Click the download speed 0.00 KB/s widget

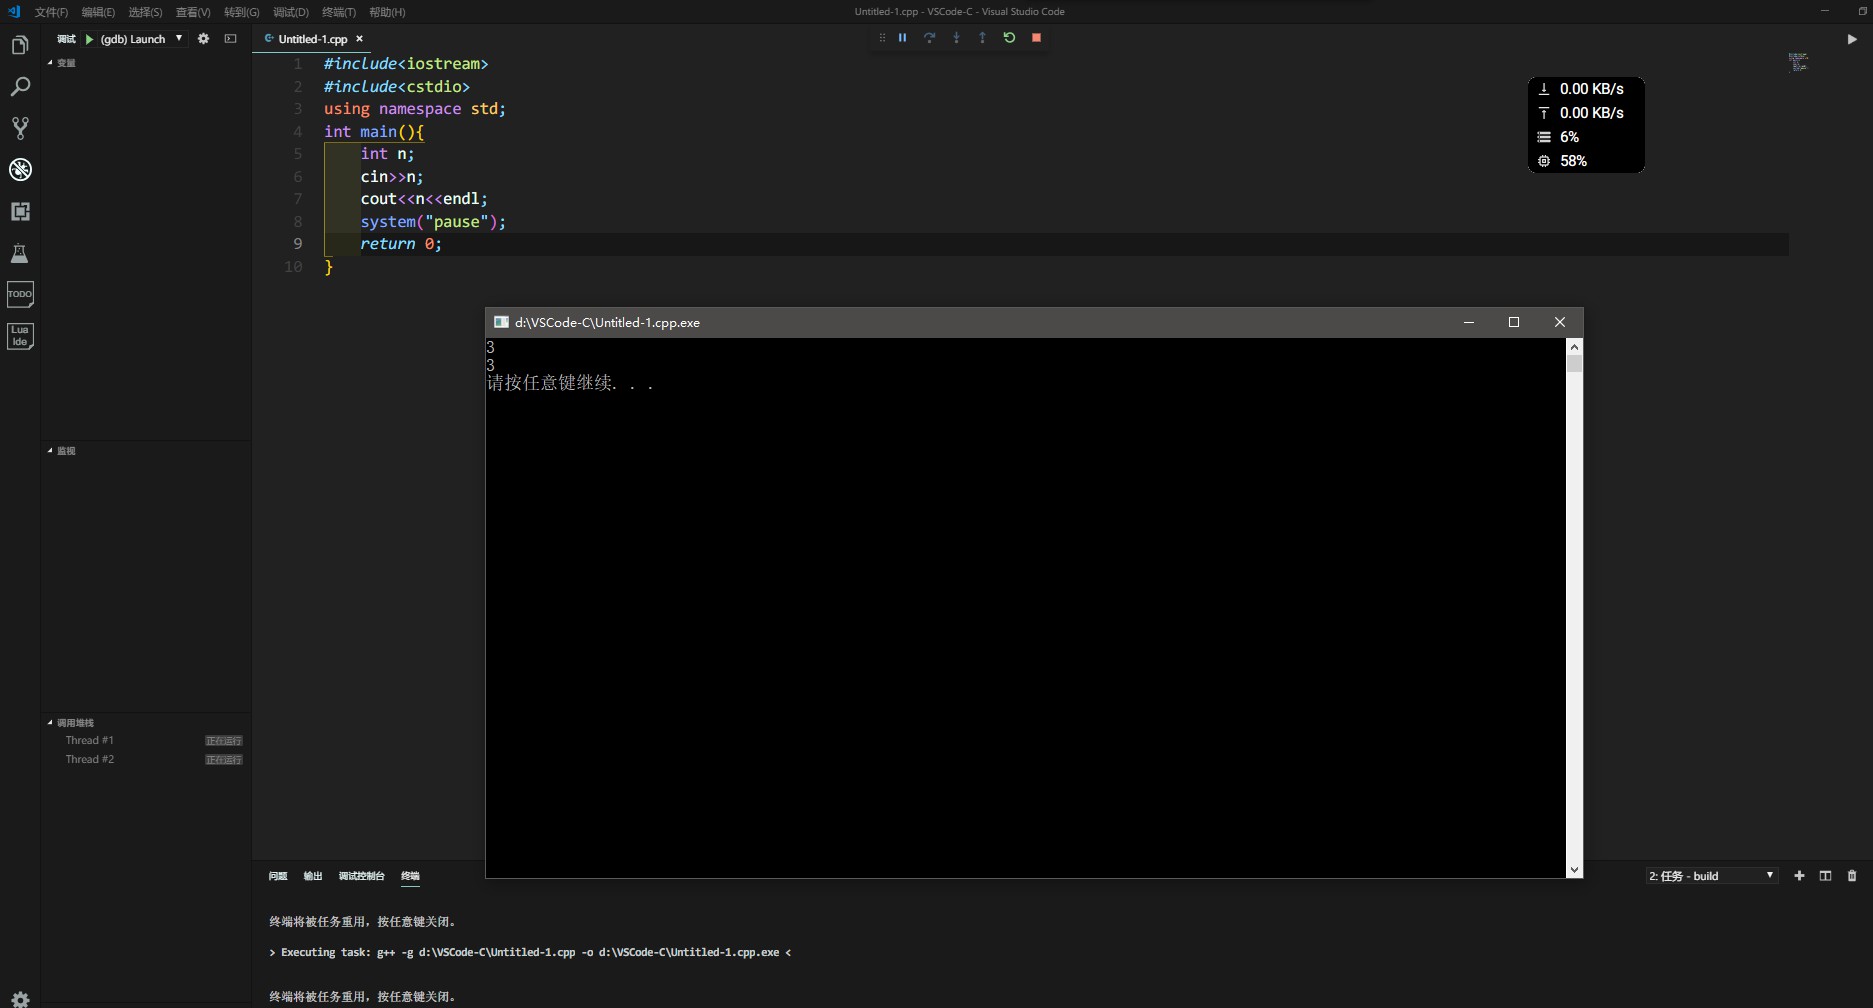tap(1580, 89)
